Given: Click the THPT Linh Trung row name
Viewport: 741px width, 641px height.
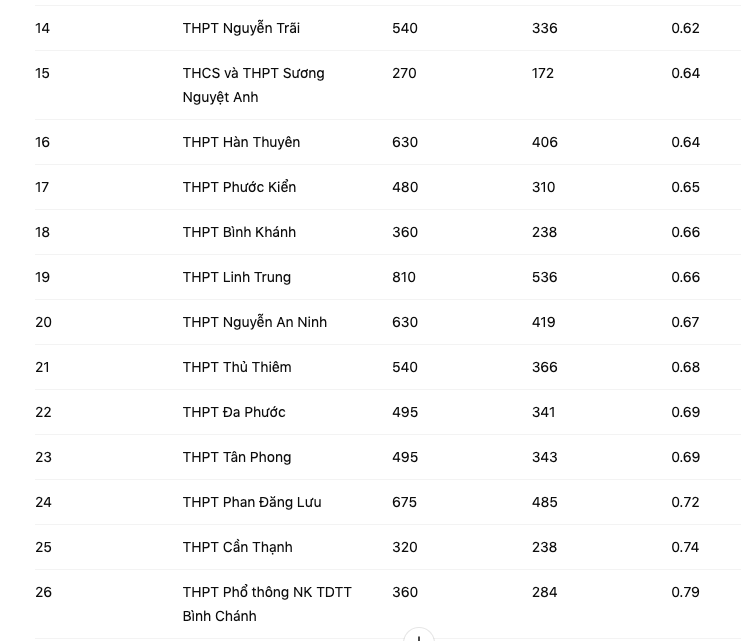Looking at the screenshot, I should click(x=237, y=277).
